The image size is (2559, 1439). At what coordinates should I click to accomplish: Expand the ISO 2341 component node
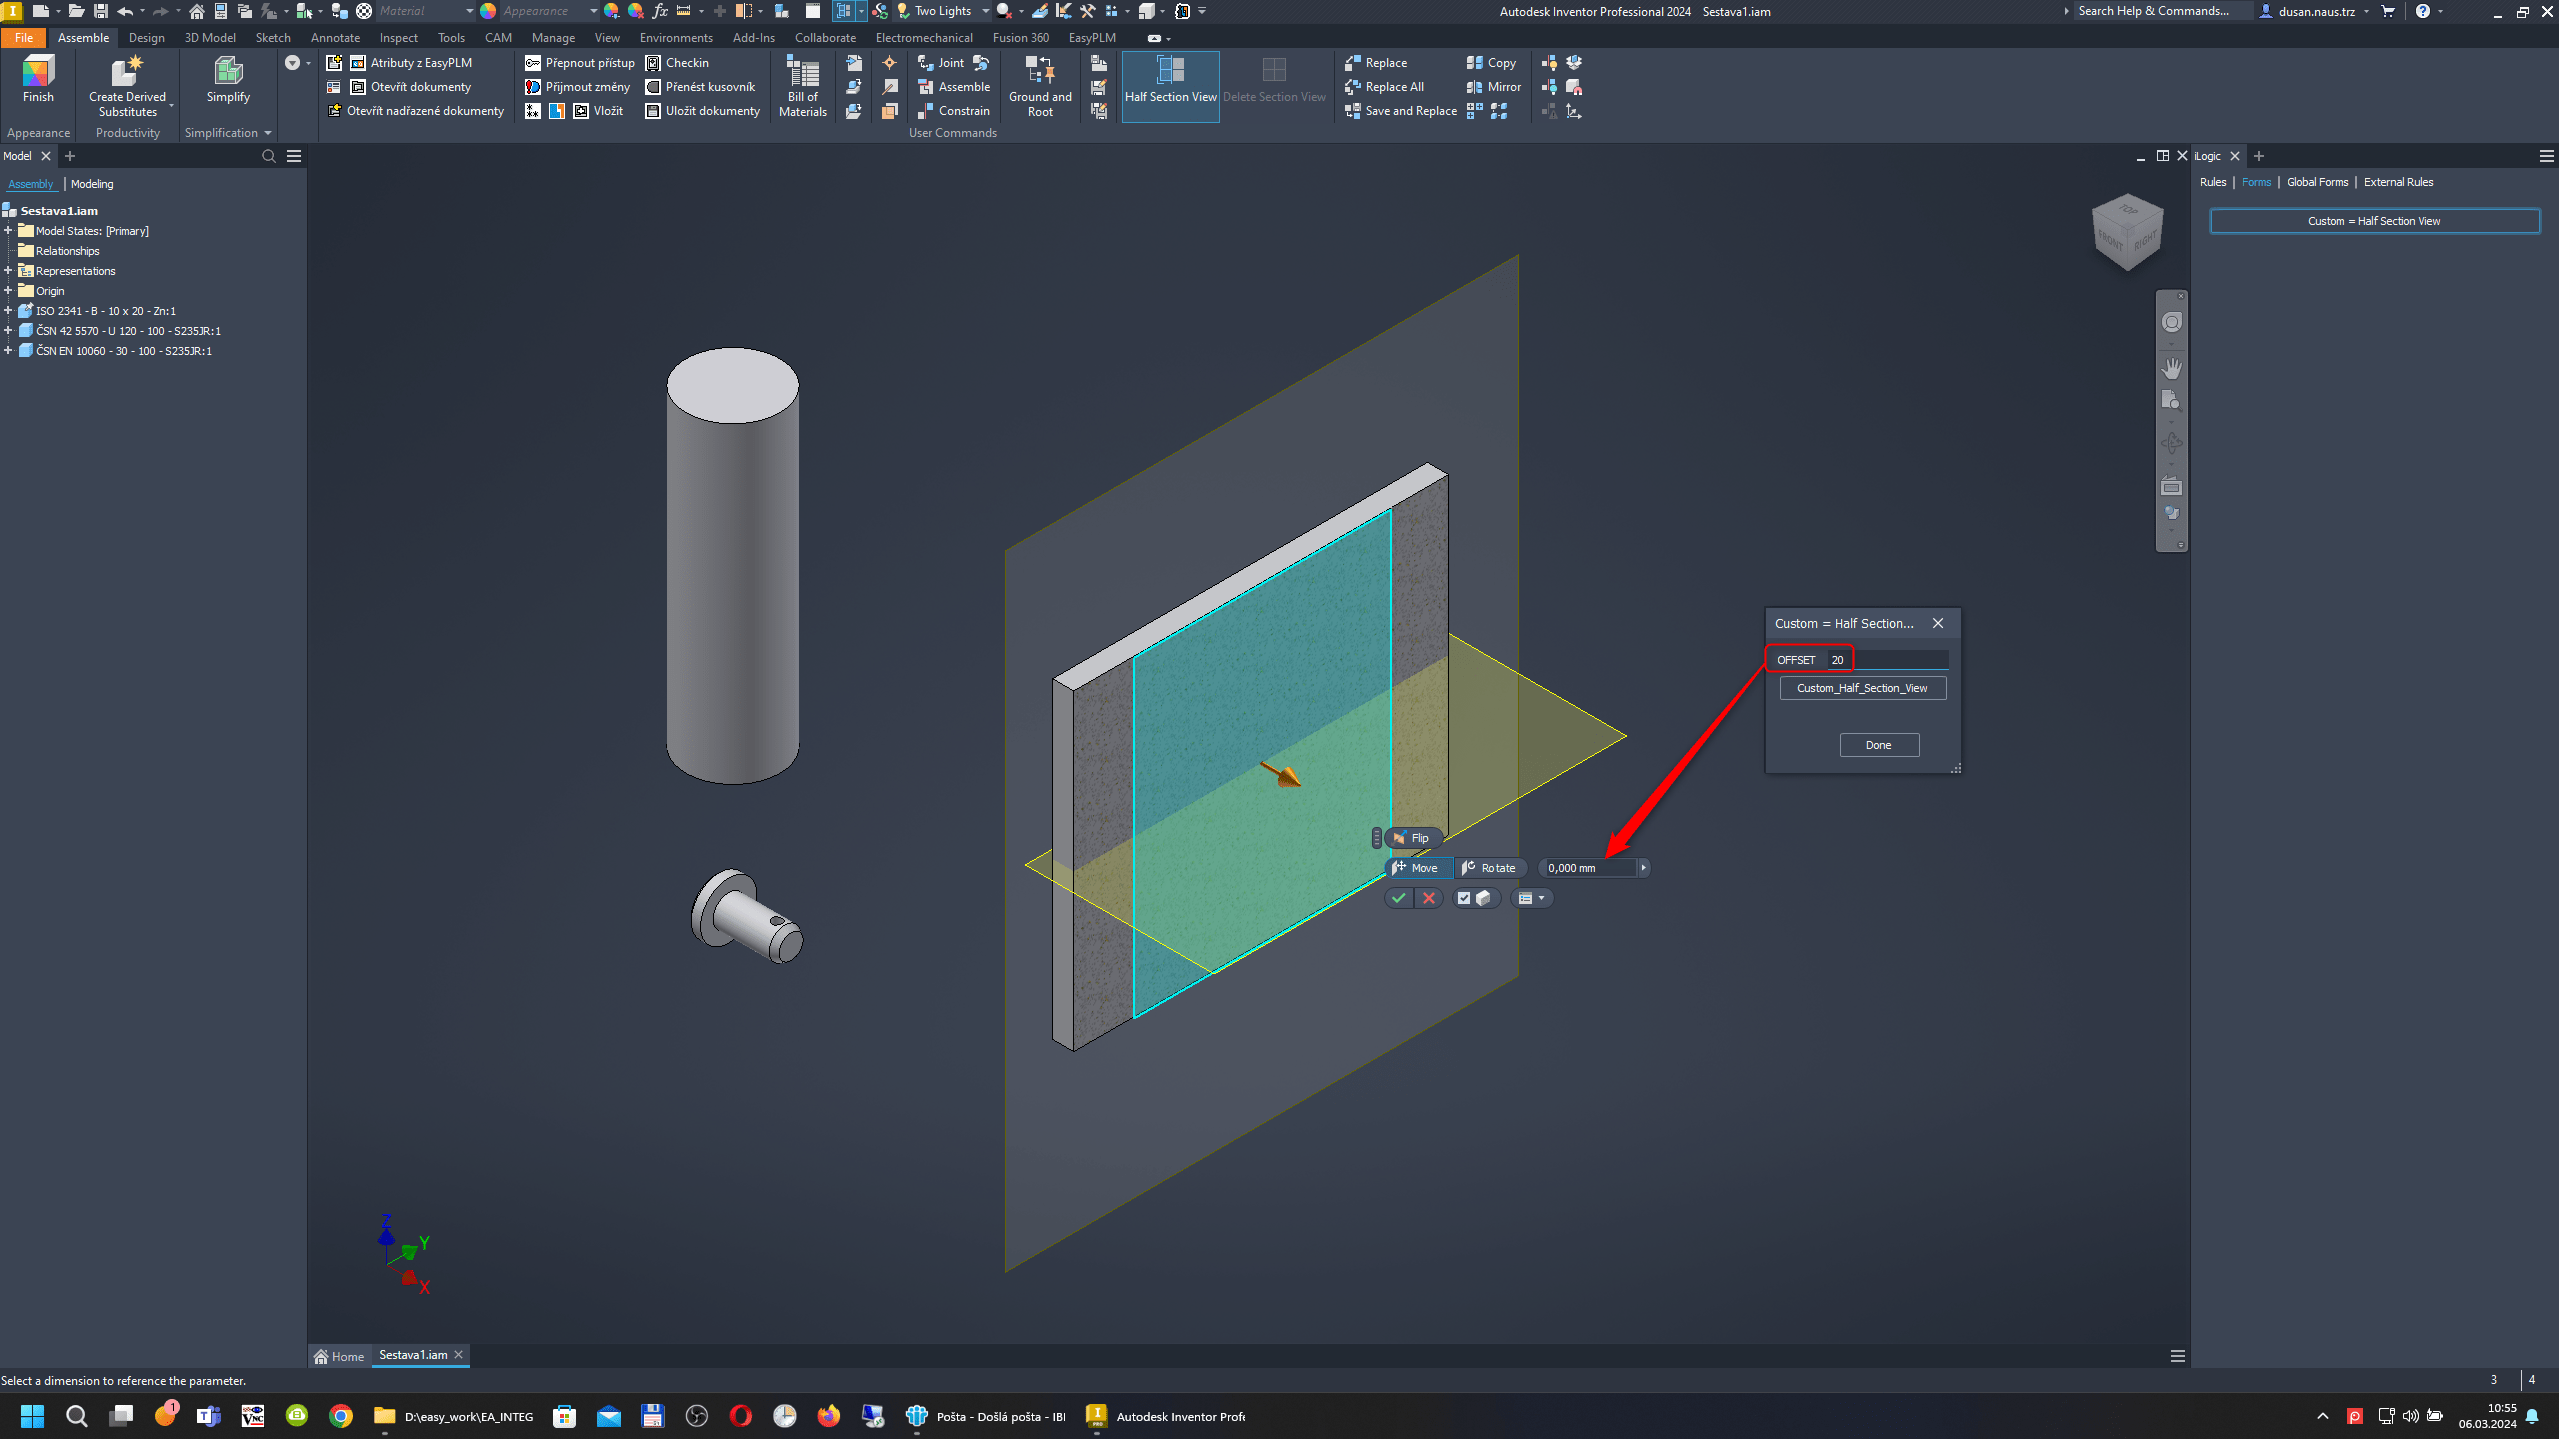point(9,311)
